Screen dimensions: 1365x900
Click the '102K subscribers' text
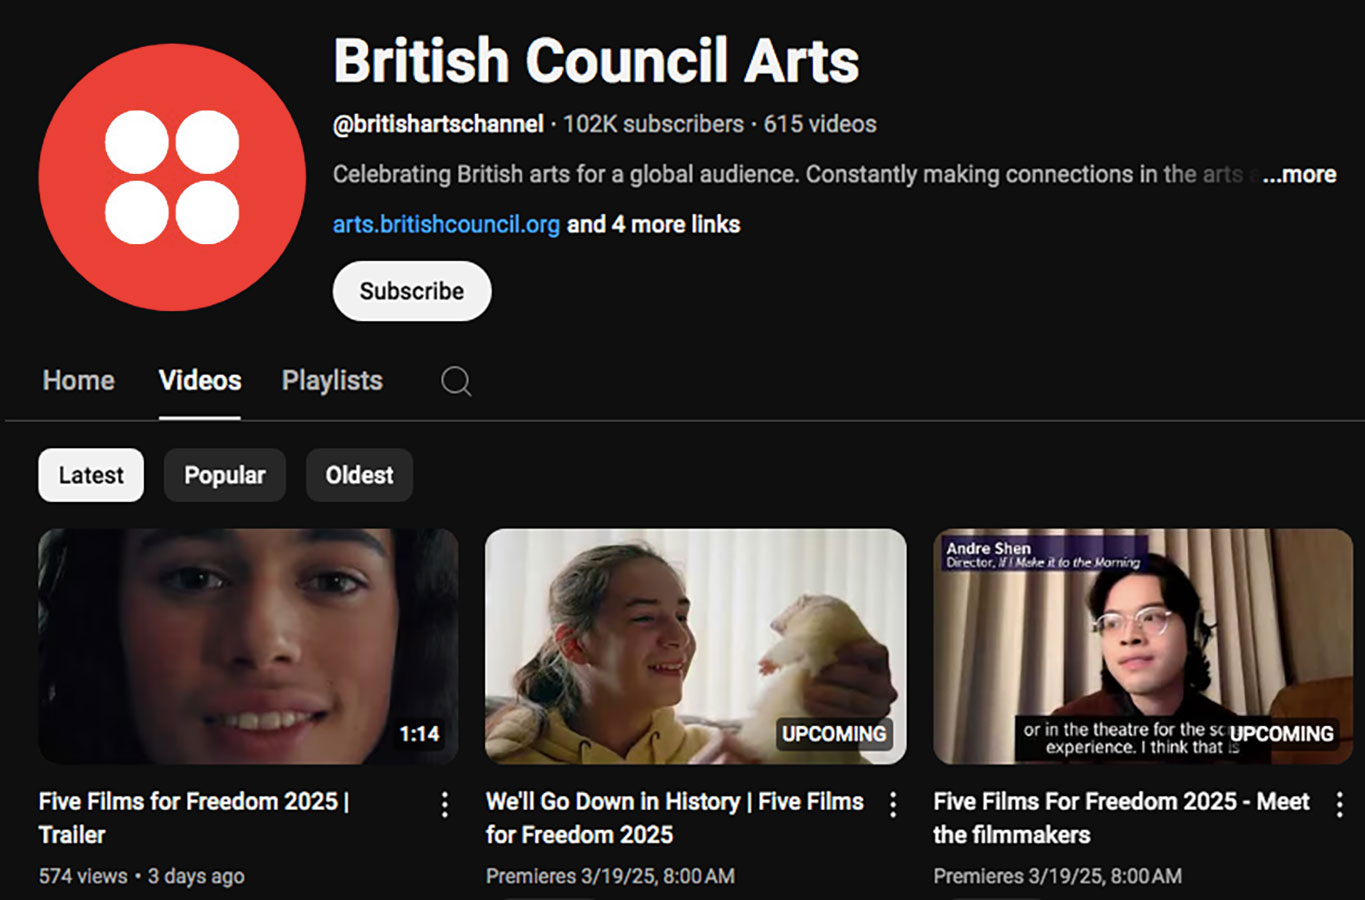click(653, 124)
